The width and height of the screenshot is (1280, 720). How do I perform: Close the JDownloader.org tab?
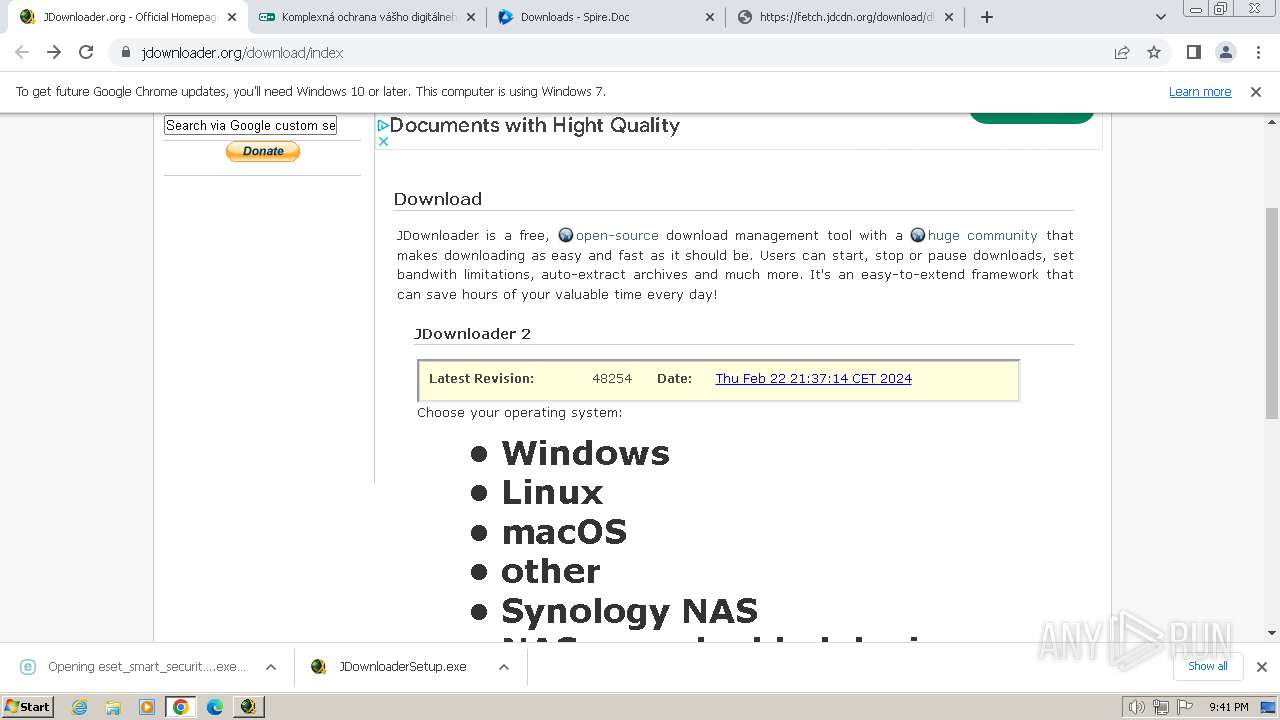click(x=232, y=17)
